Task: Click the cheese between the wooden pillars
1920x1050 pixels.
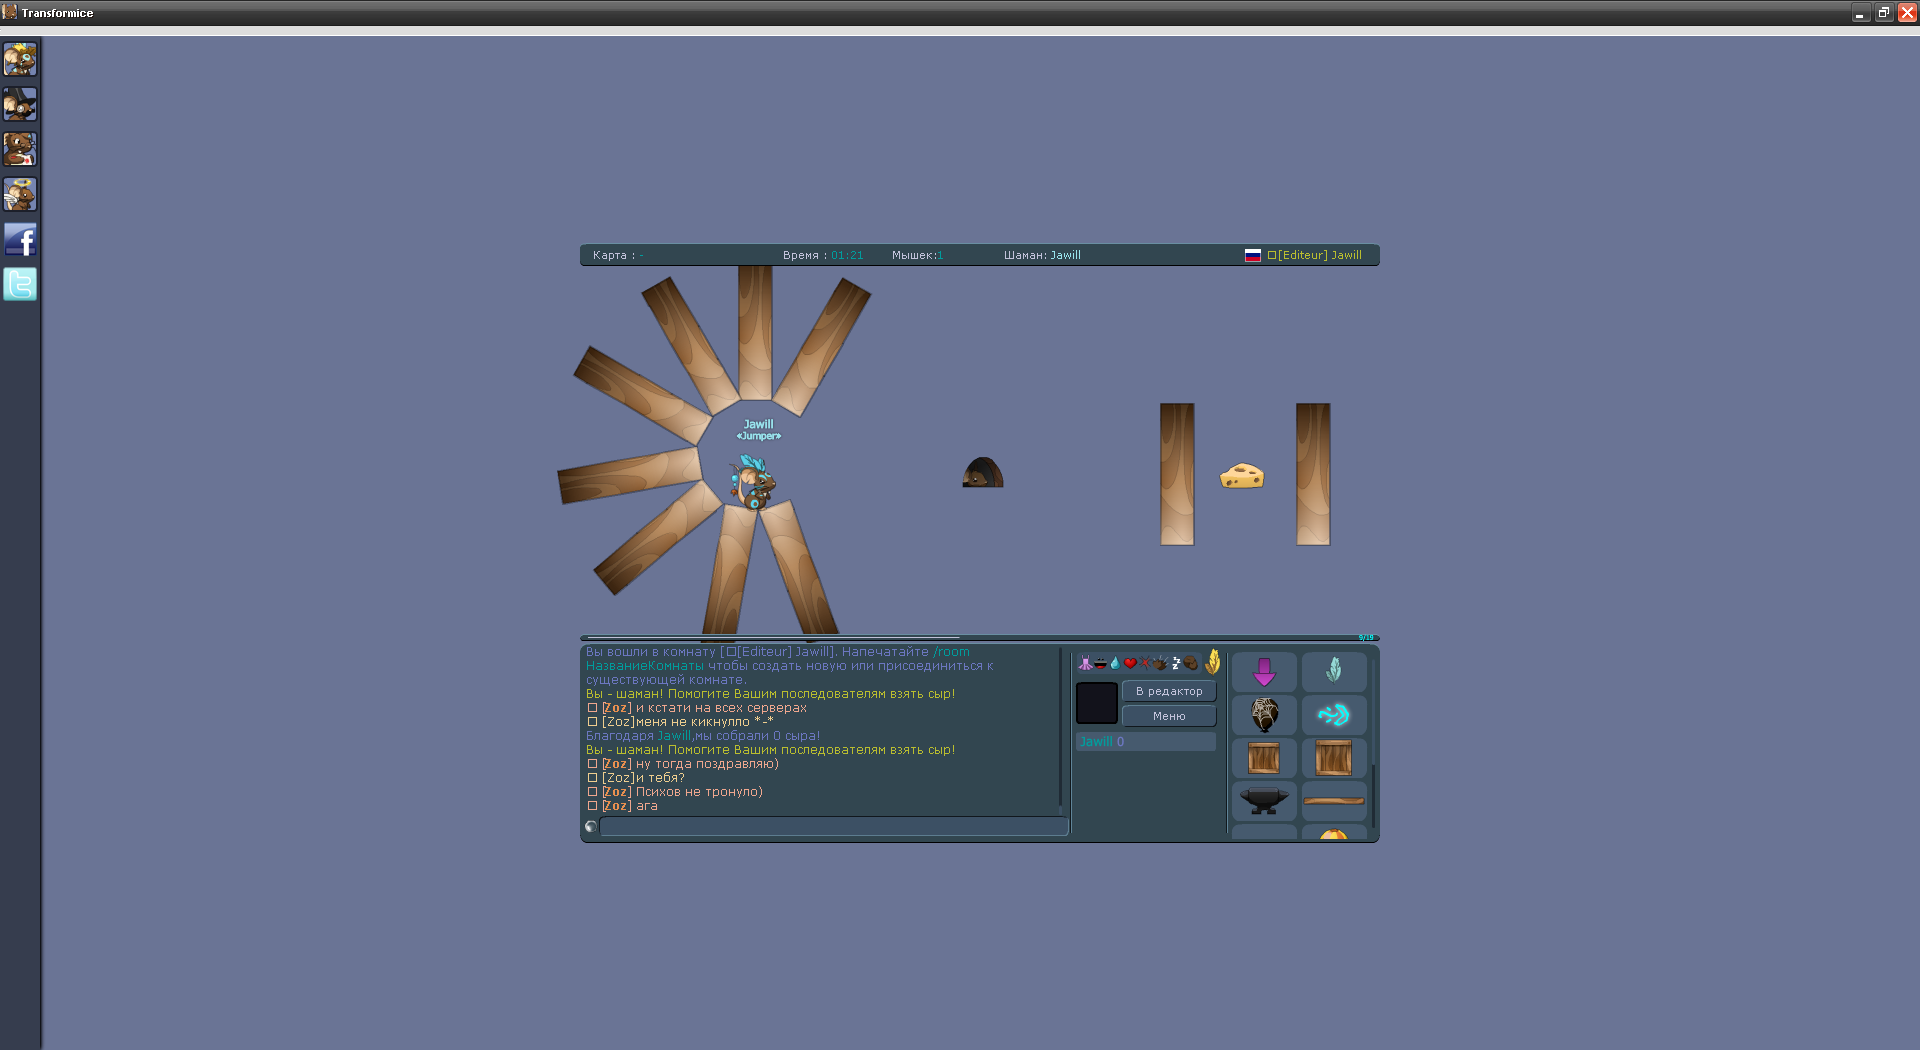Action: 1242,476
